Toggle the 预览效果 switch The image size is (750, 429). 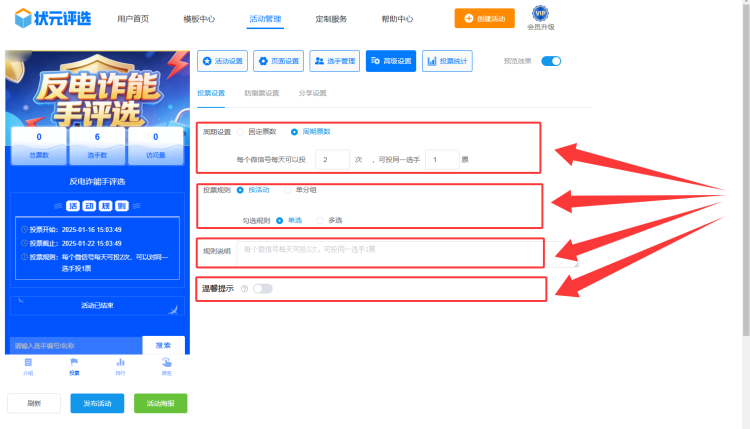551,61
